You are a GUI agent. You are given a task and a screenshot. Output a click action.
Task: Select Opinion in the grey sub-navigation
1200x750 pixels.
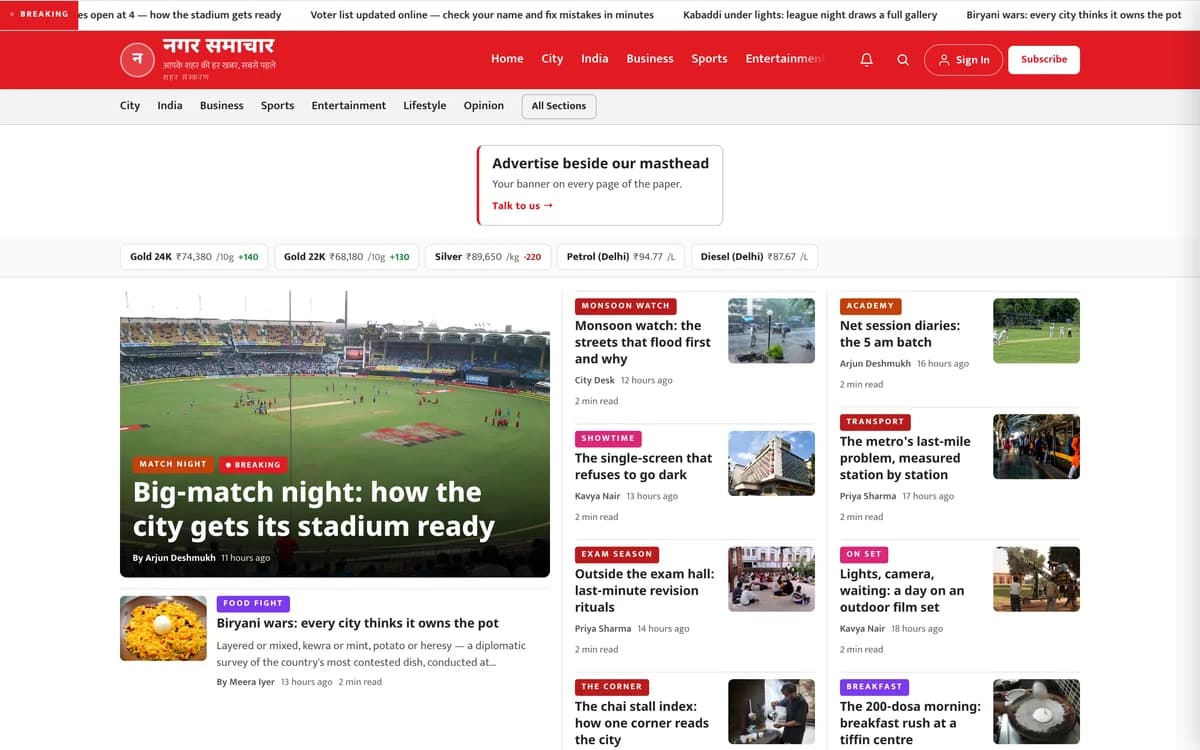[x=484, y=106]
